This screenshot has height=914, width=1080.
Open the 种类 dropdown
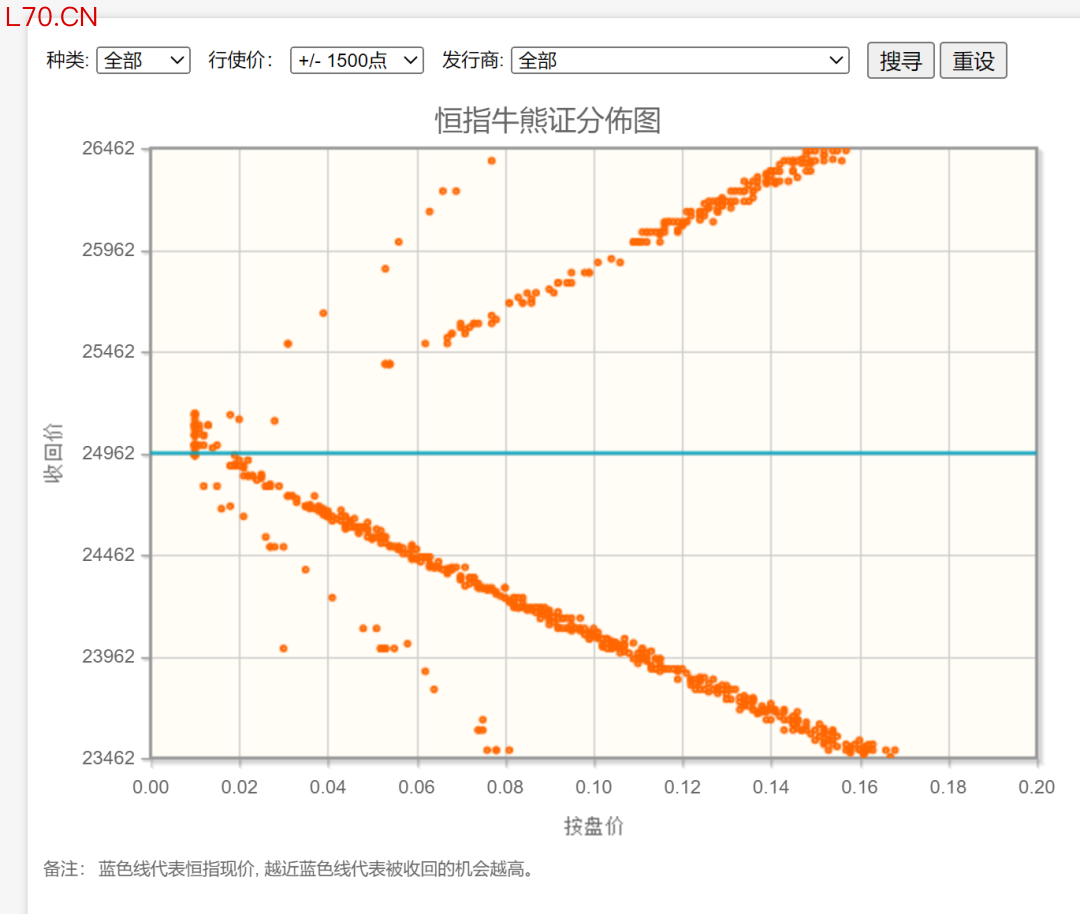(x=143, y=61)
